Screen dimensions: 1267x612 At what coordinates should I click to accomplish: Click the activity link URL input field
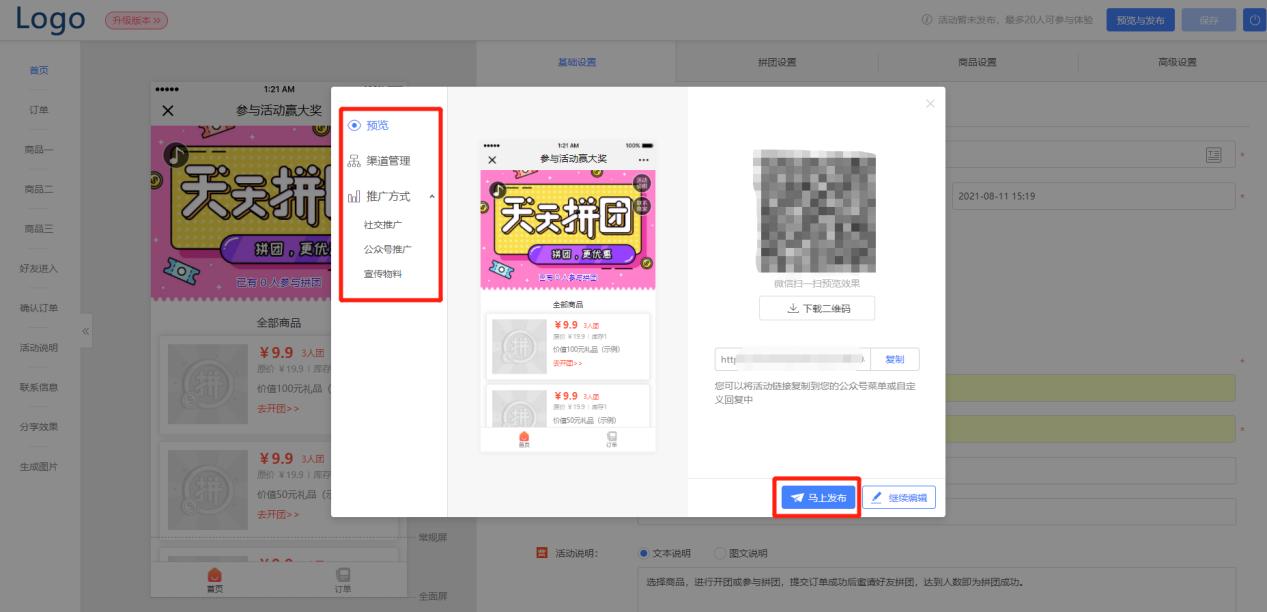tap(790, 359)
